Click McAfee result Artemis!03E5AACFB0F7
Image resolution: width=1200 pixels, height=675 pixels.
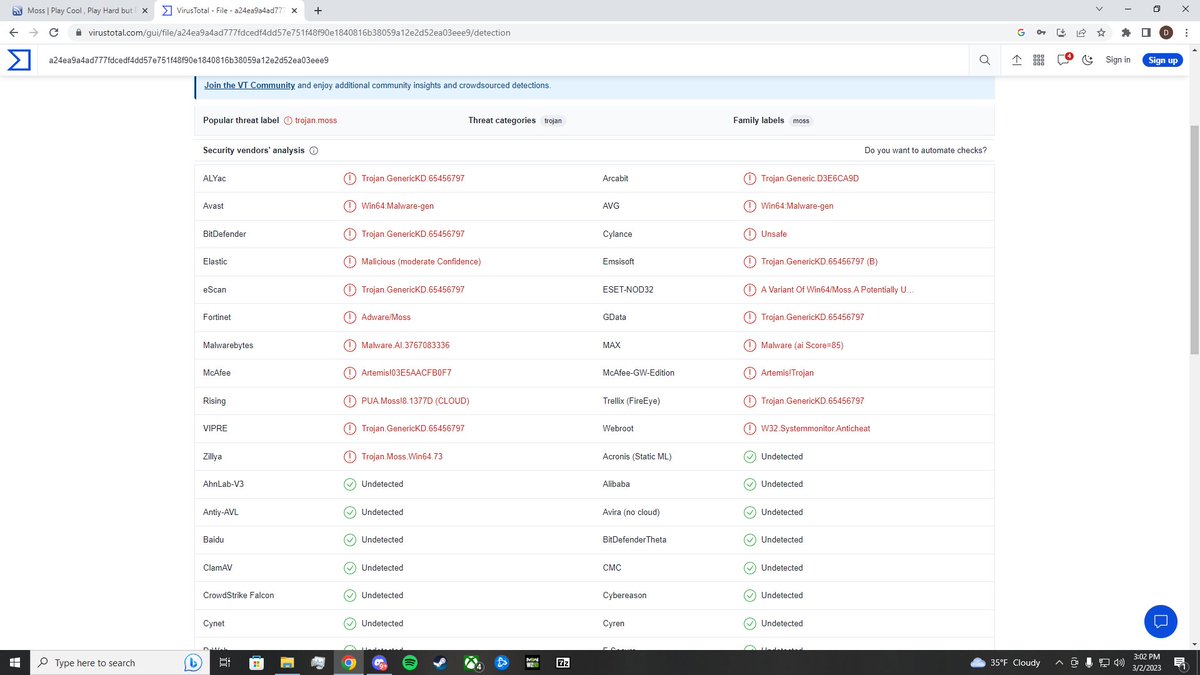point(407,373)
